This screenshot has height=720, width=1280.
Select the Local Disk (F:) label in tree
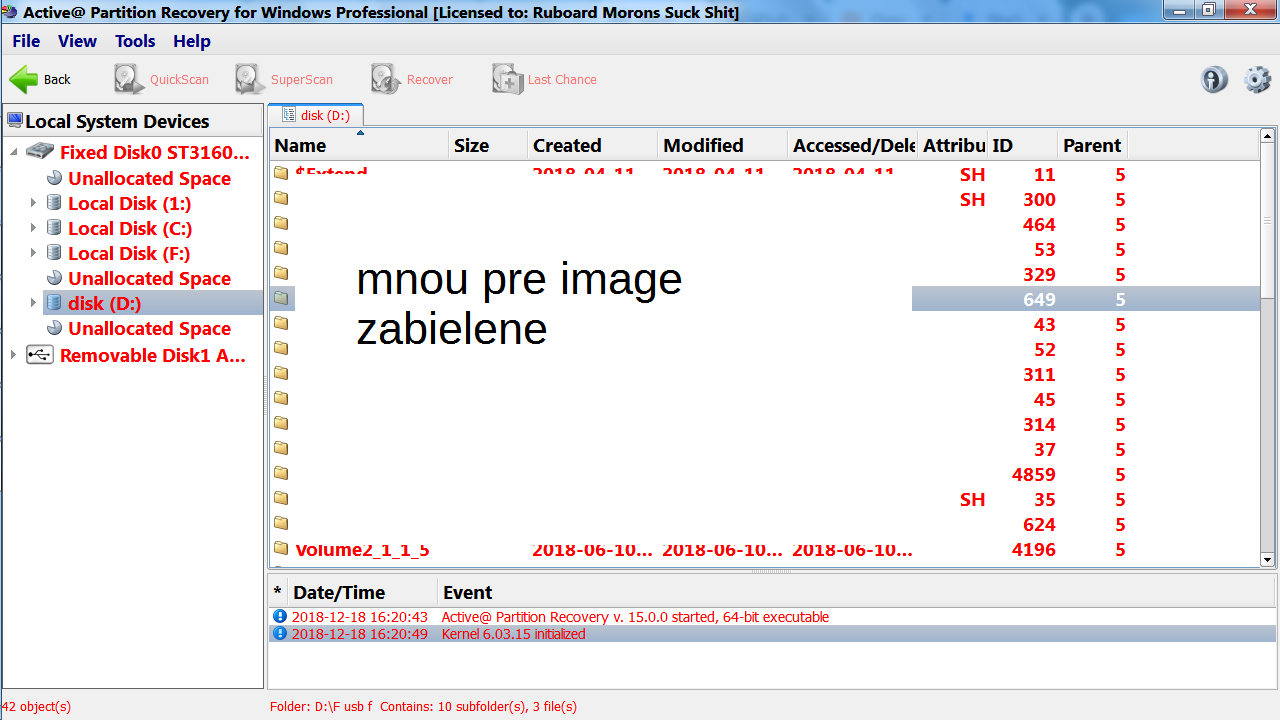tap(129, 253)
